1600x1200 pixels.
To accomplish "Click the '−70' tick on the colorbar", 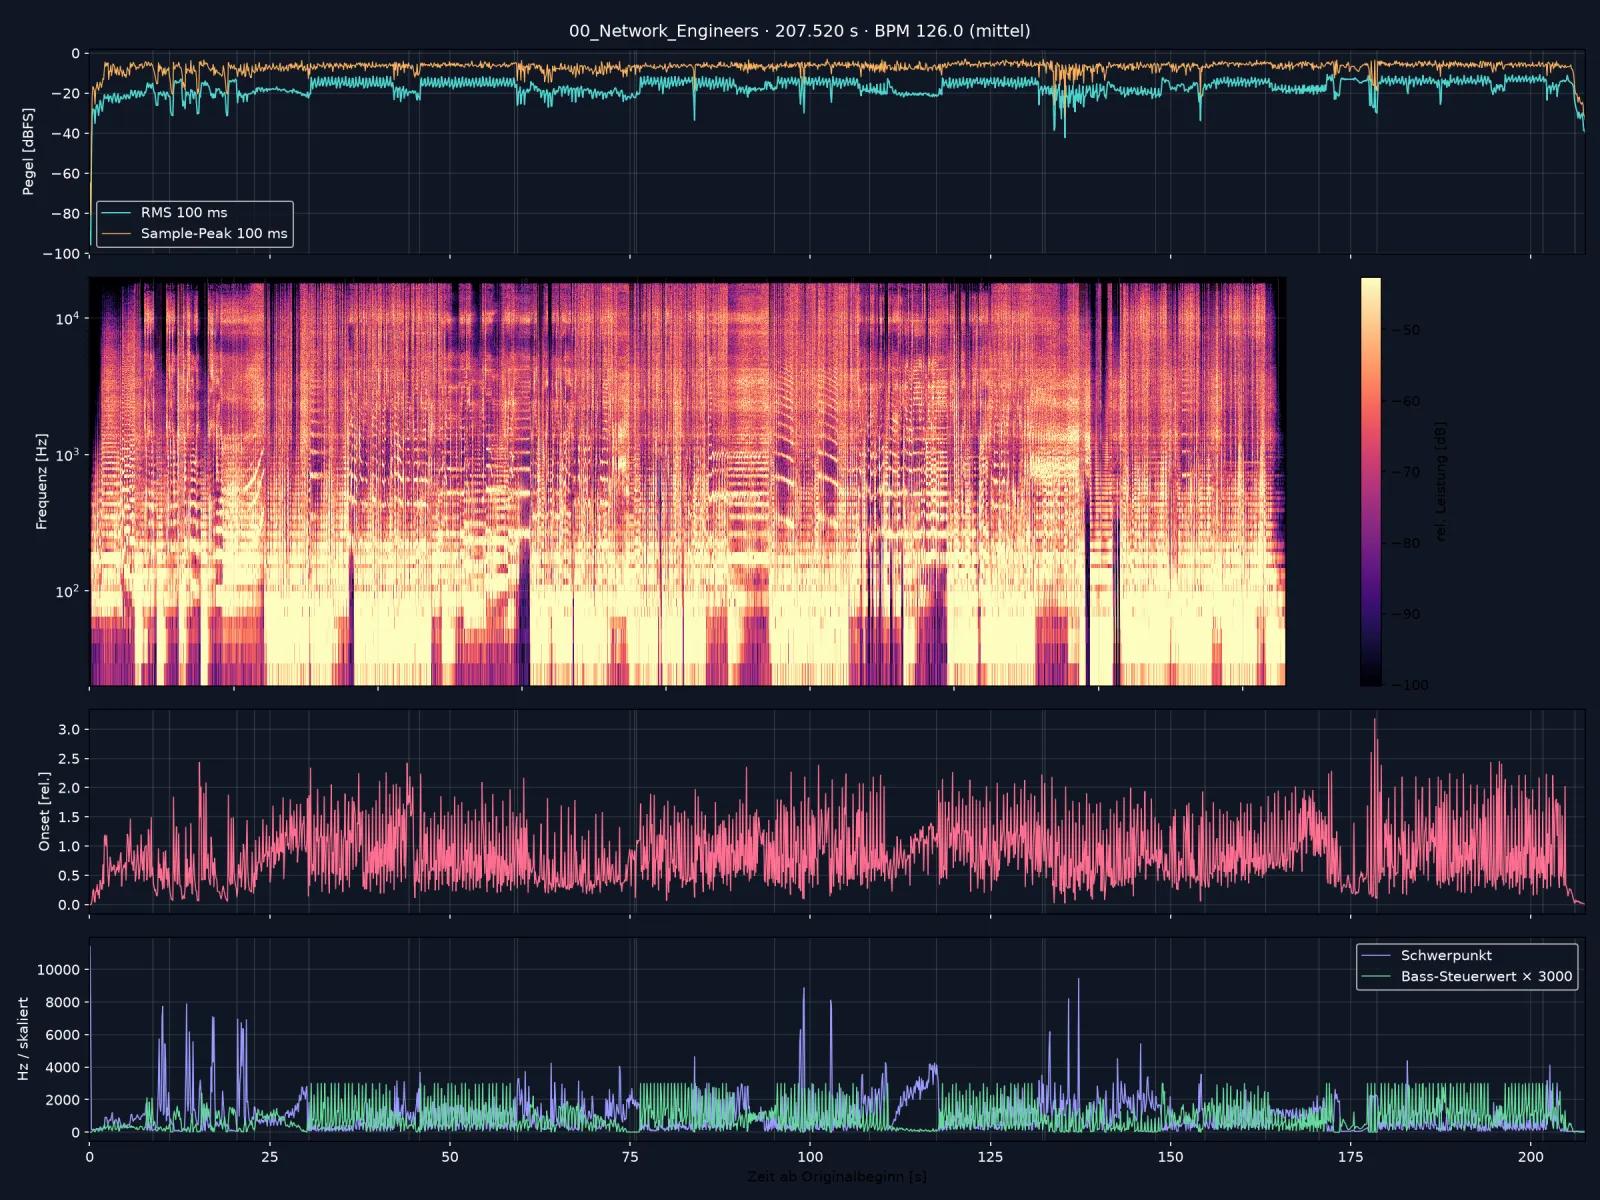I will pos(1407,472).
